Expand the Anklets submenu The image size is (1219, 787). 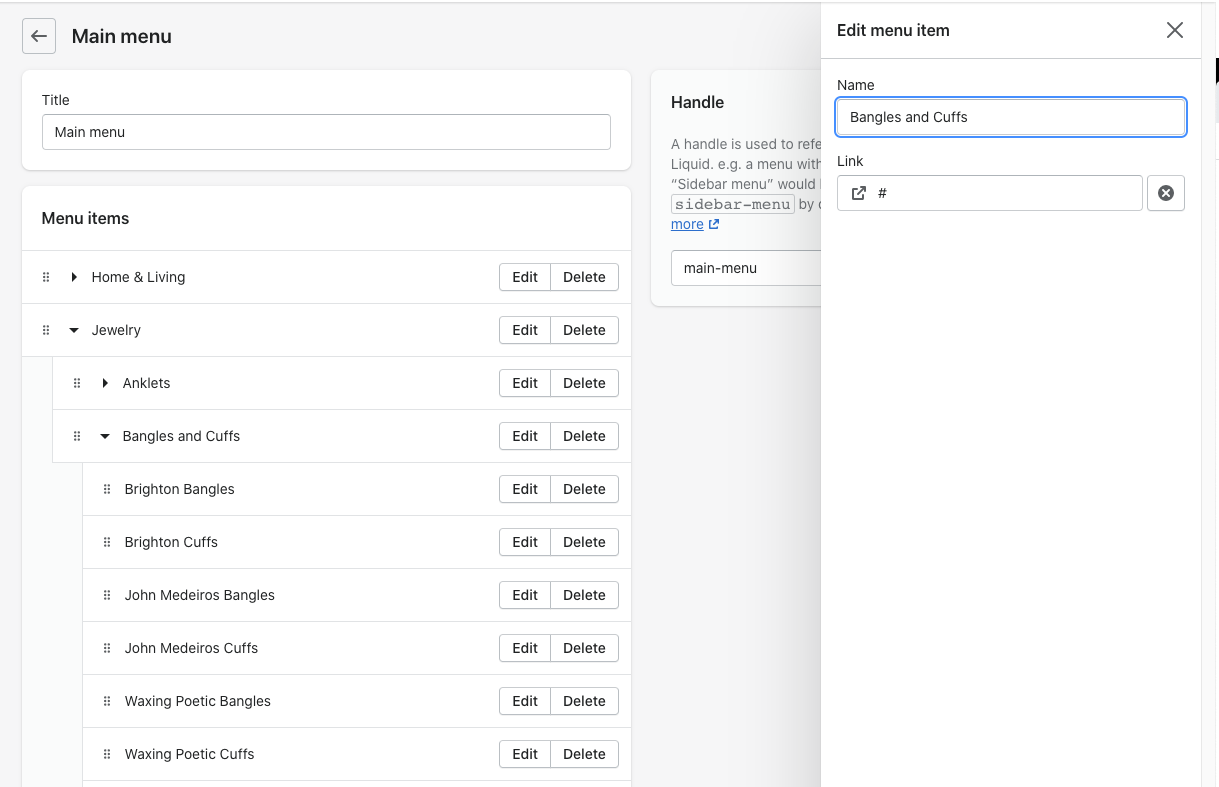105,383
